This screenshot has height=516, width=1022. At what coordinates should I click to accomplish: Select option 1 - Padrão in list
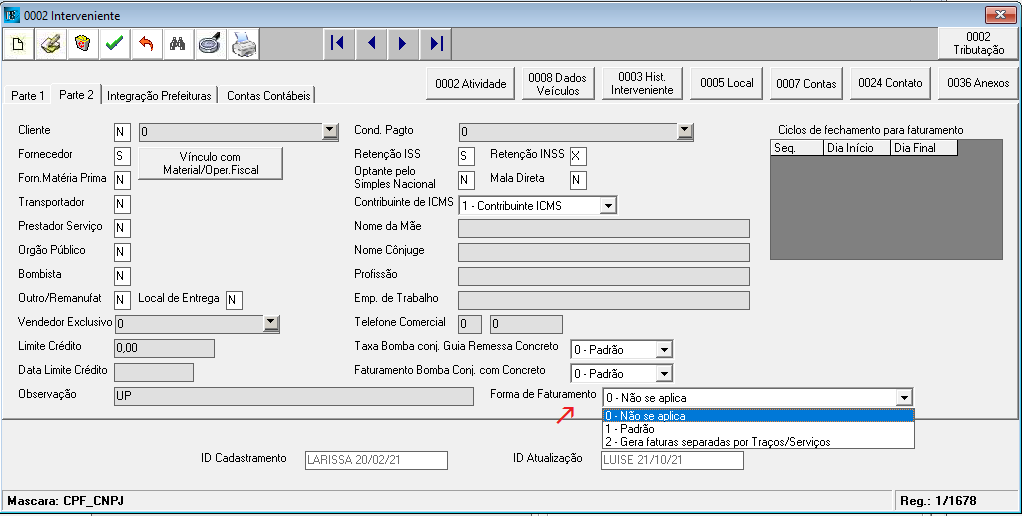click(759, 429)
